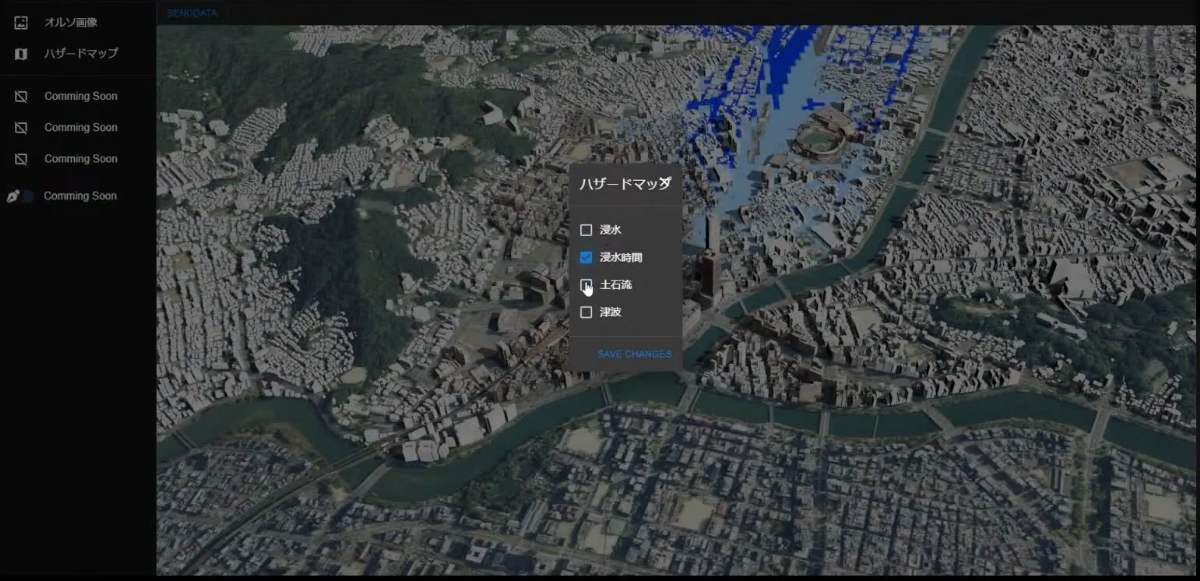Open the SENDDATA tab
The height and width of the screenshot is (581, 1200).
(x=193, y=13)
